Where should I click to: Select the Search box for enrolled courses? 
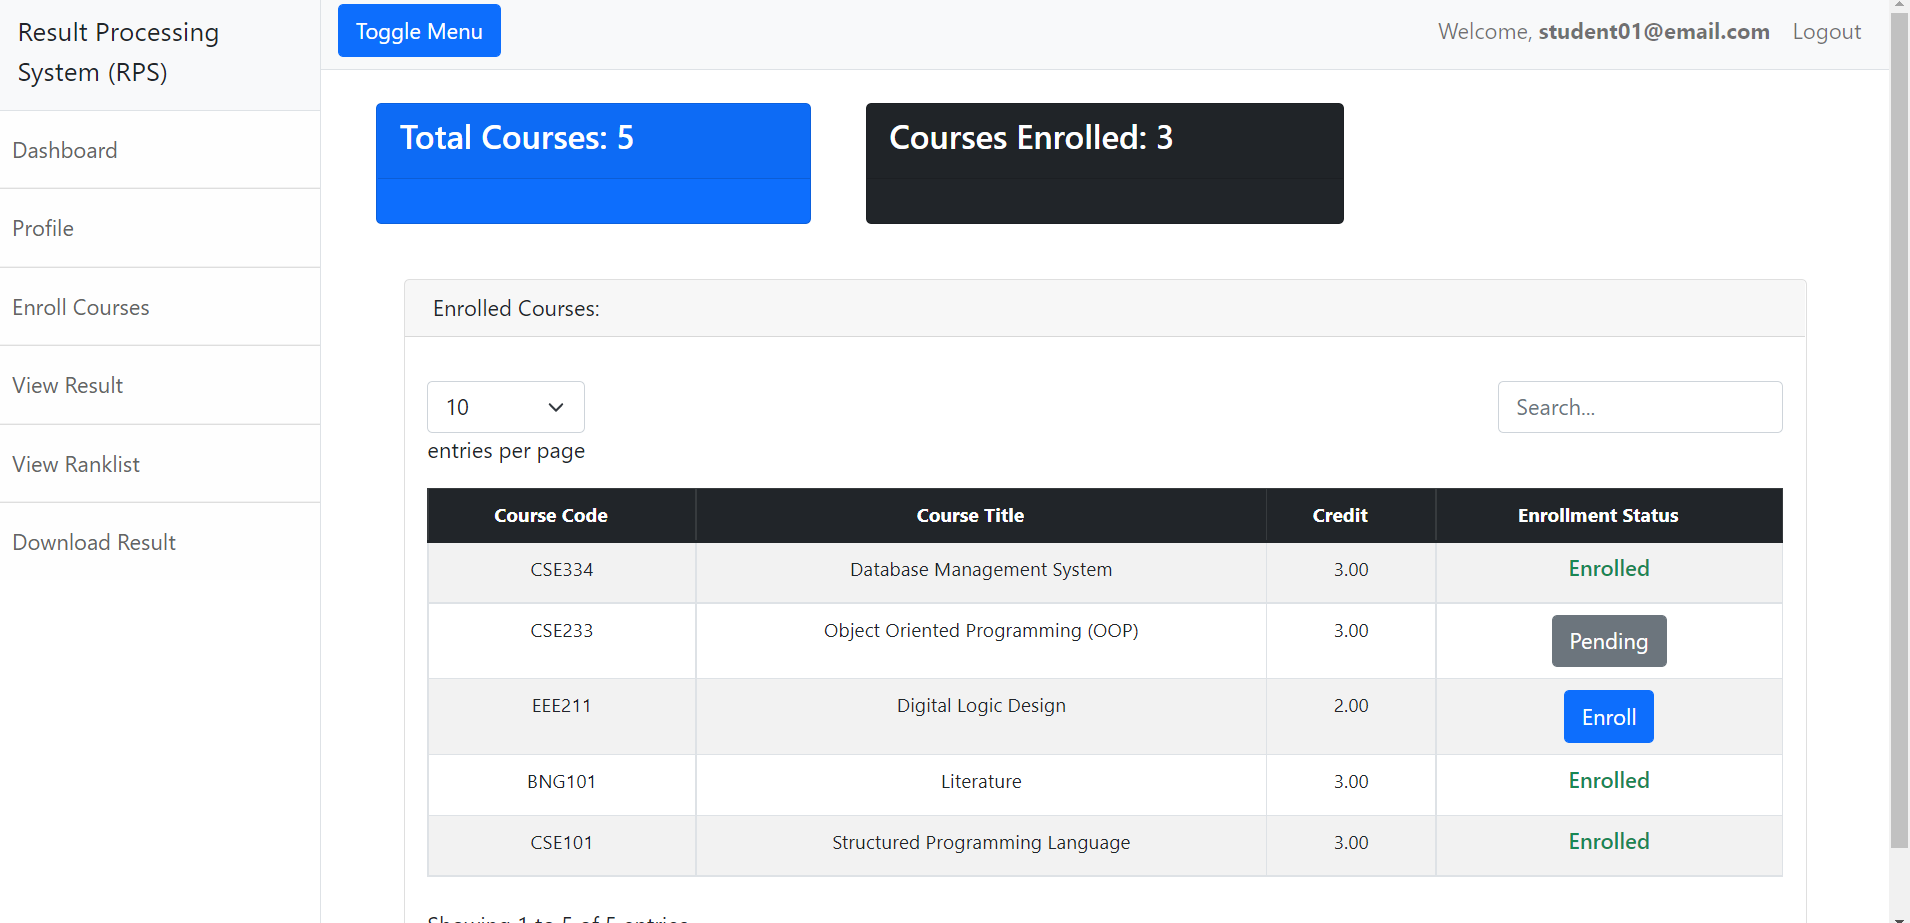pos(1639,407)
